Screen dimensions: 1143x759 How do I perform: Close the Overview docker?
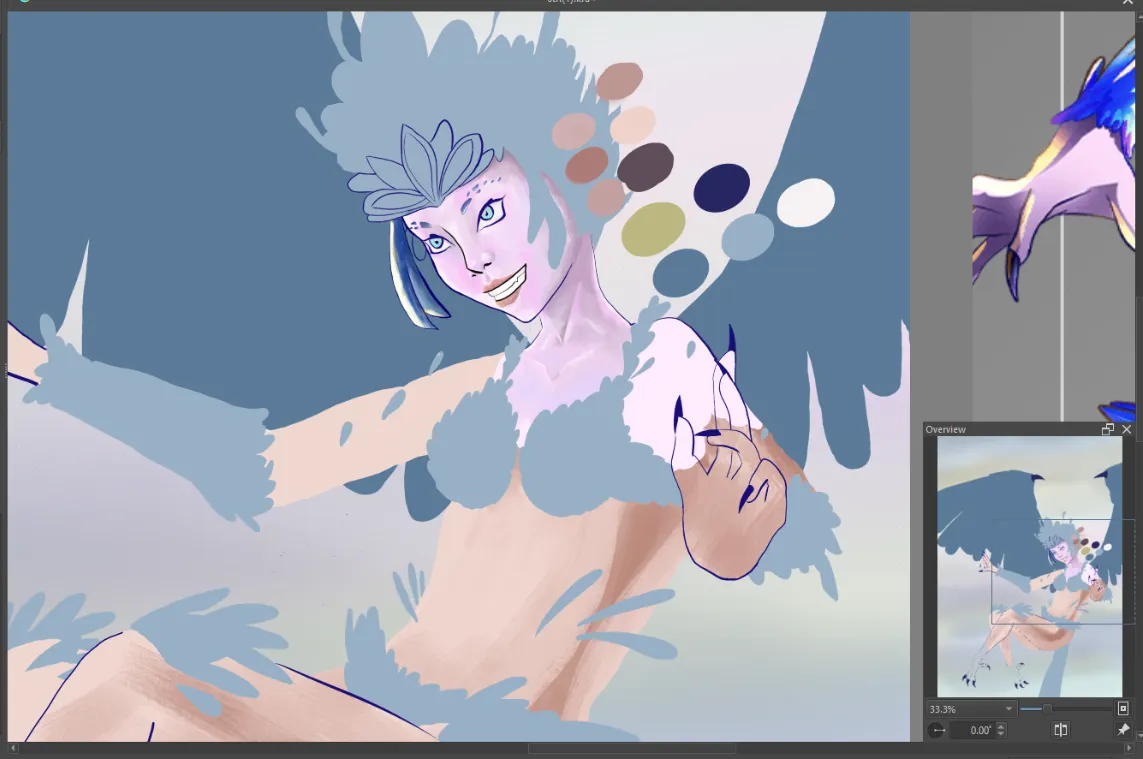(x=1126, y=429)
